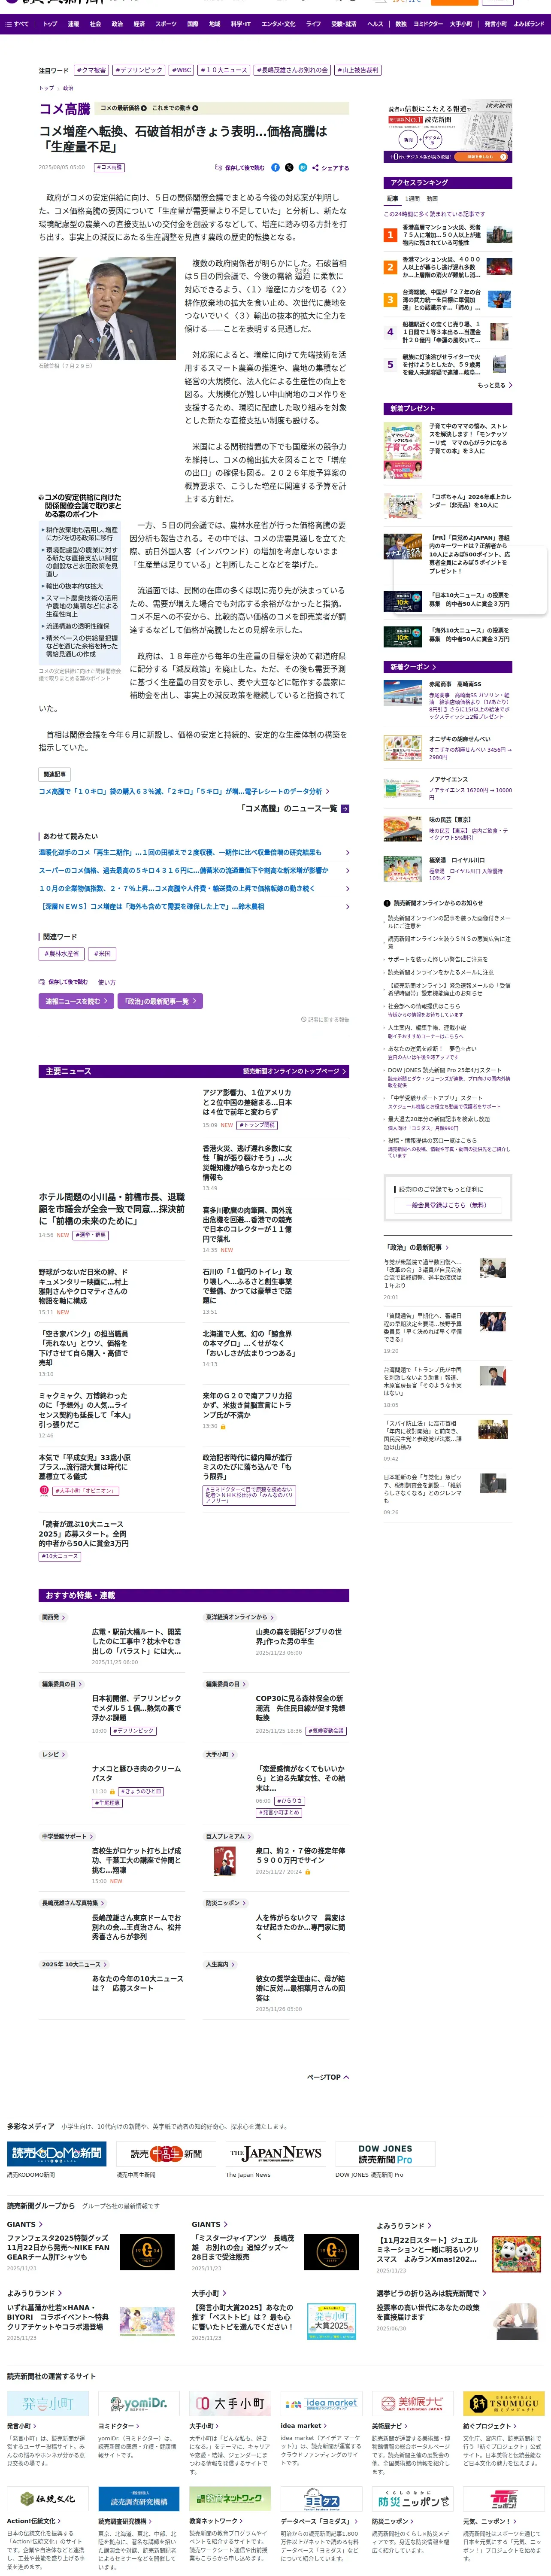
Task: Open the TSUMUGU project logo
Action: click(504, 2403)
